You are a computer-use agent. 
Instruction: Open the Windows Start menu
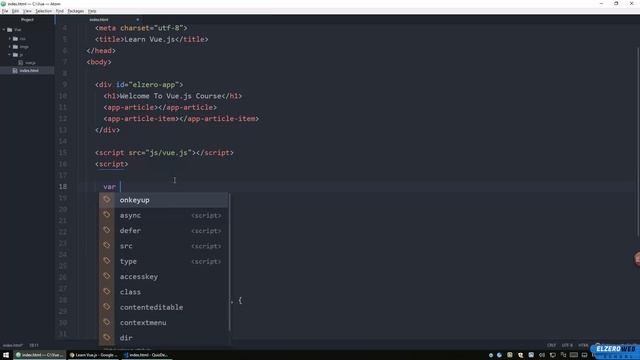[6, 355]
